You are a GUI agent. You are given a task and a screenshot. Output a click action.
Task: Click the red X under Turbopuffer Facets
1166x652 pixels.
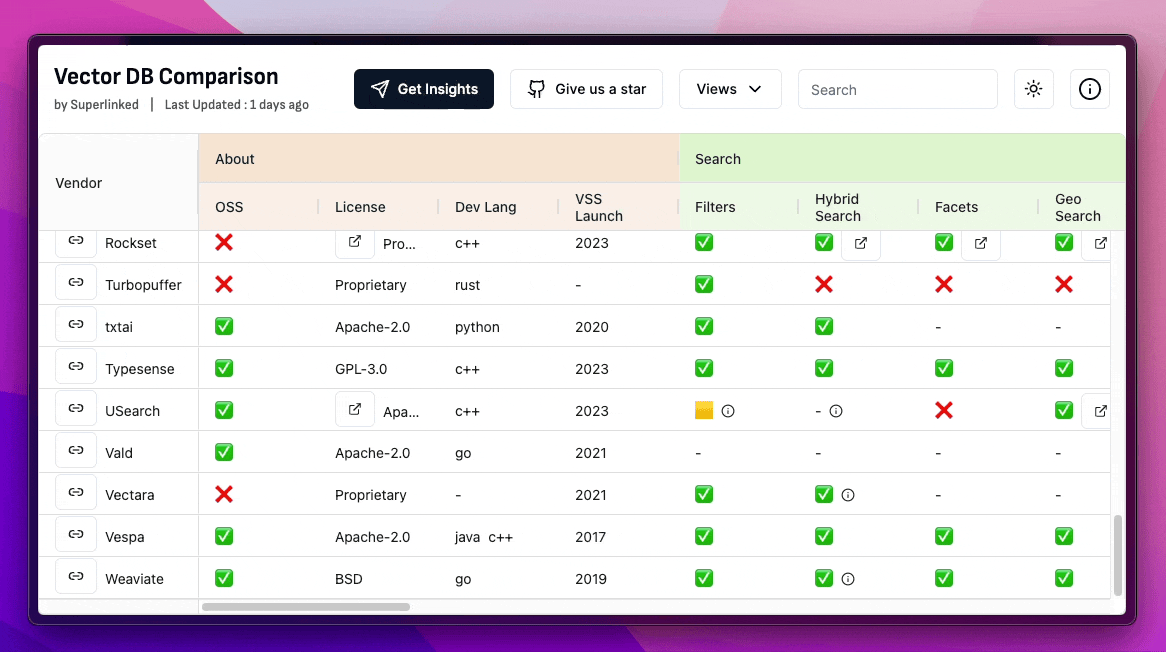click(944, 285)
